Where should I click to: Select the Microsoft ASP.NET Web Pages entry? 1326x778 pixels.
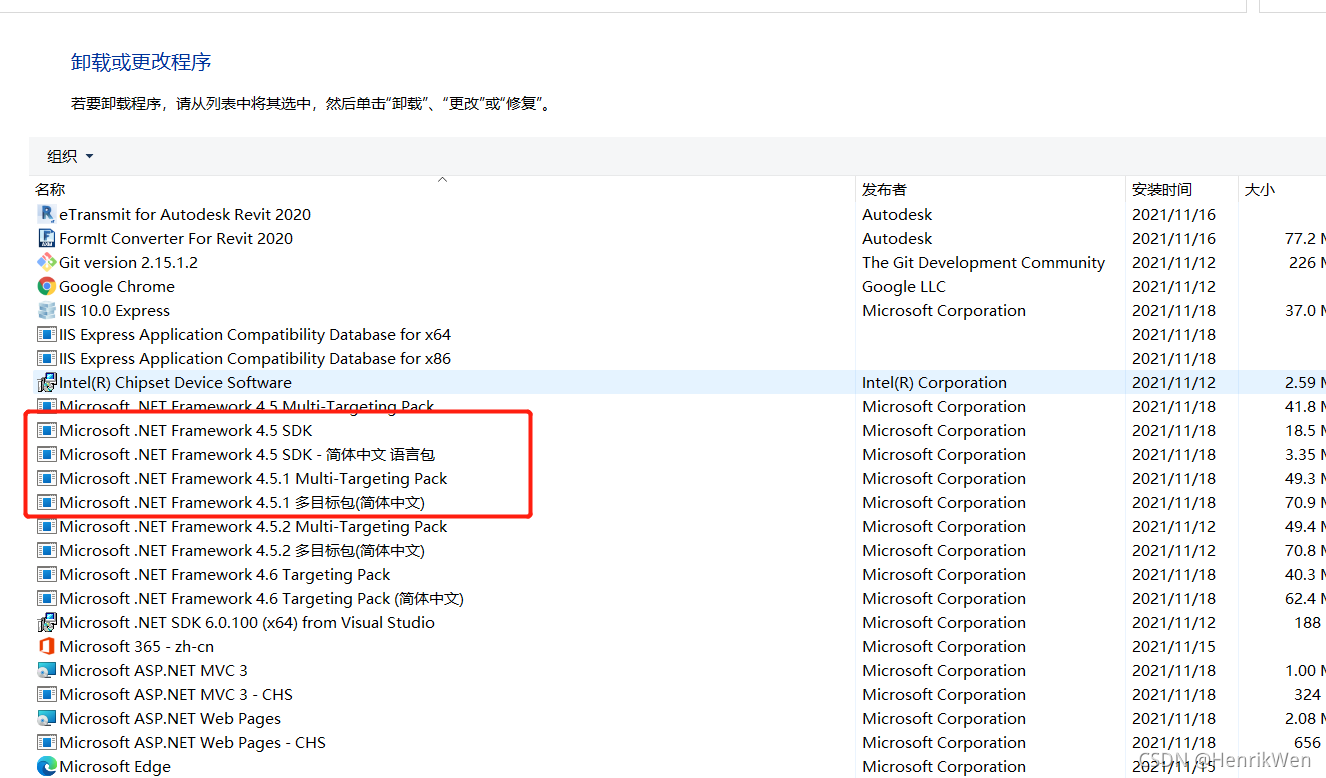click(170, 718)
